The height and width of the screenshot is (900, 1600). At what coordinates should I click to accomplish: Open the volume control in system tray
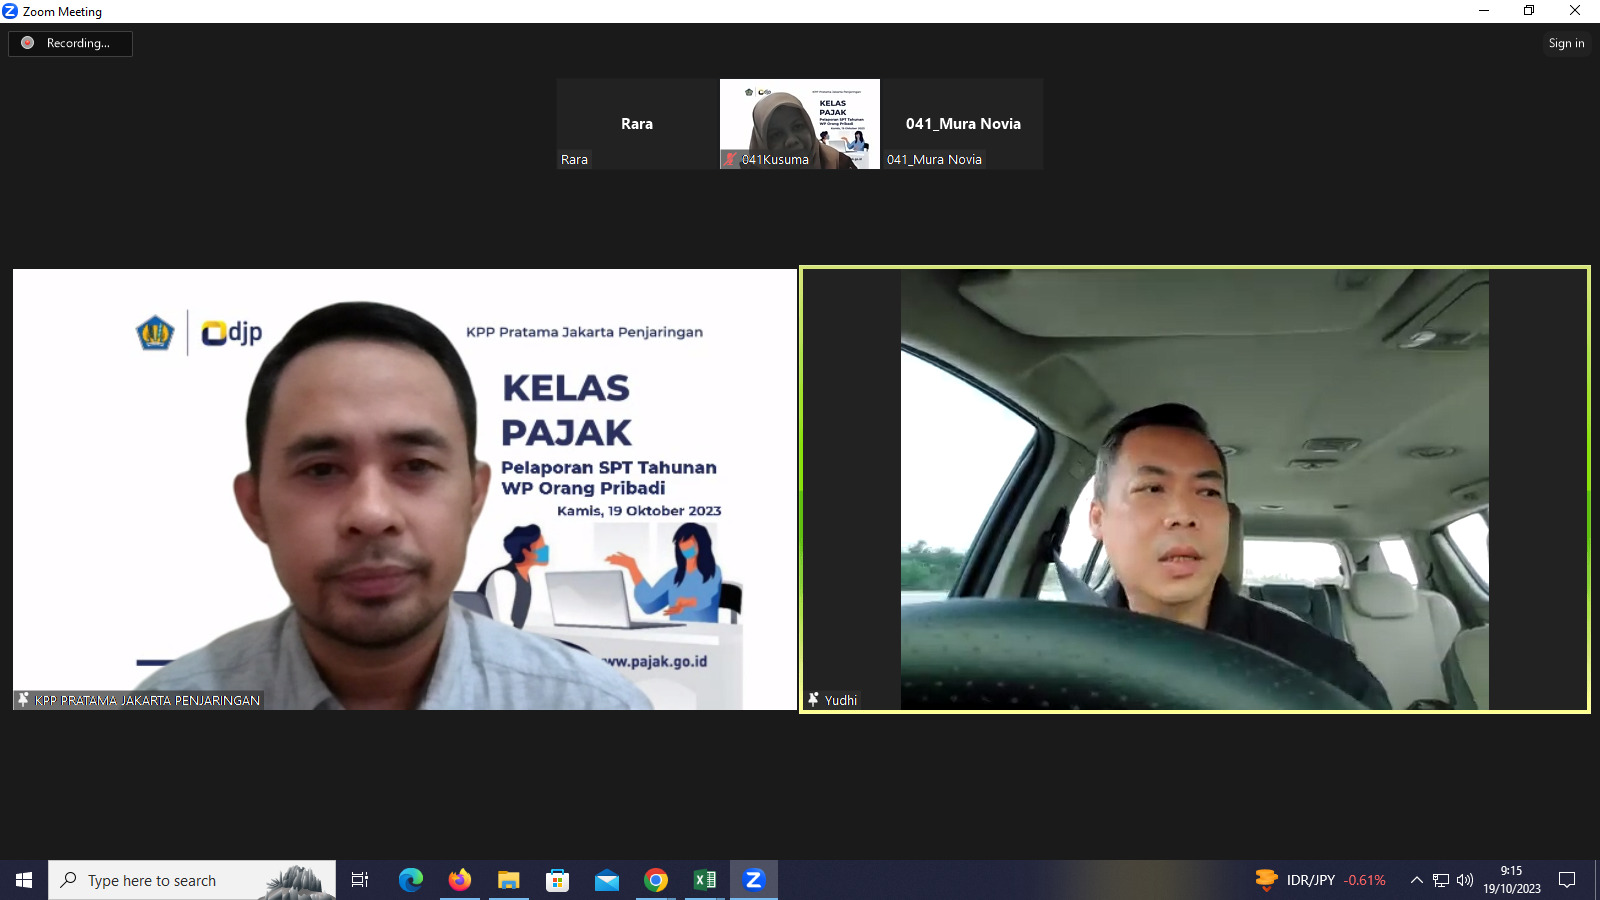click(1465, 880)
